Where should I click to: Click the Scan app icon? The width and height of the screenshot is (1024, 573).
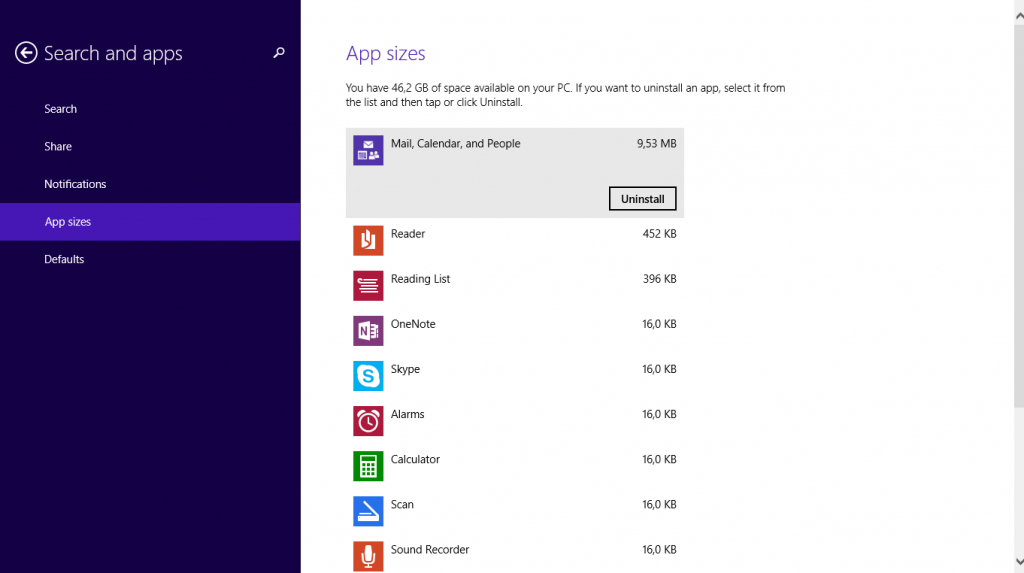point(368,511)
